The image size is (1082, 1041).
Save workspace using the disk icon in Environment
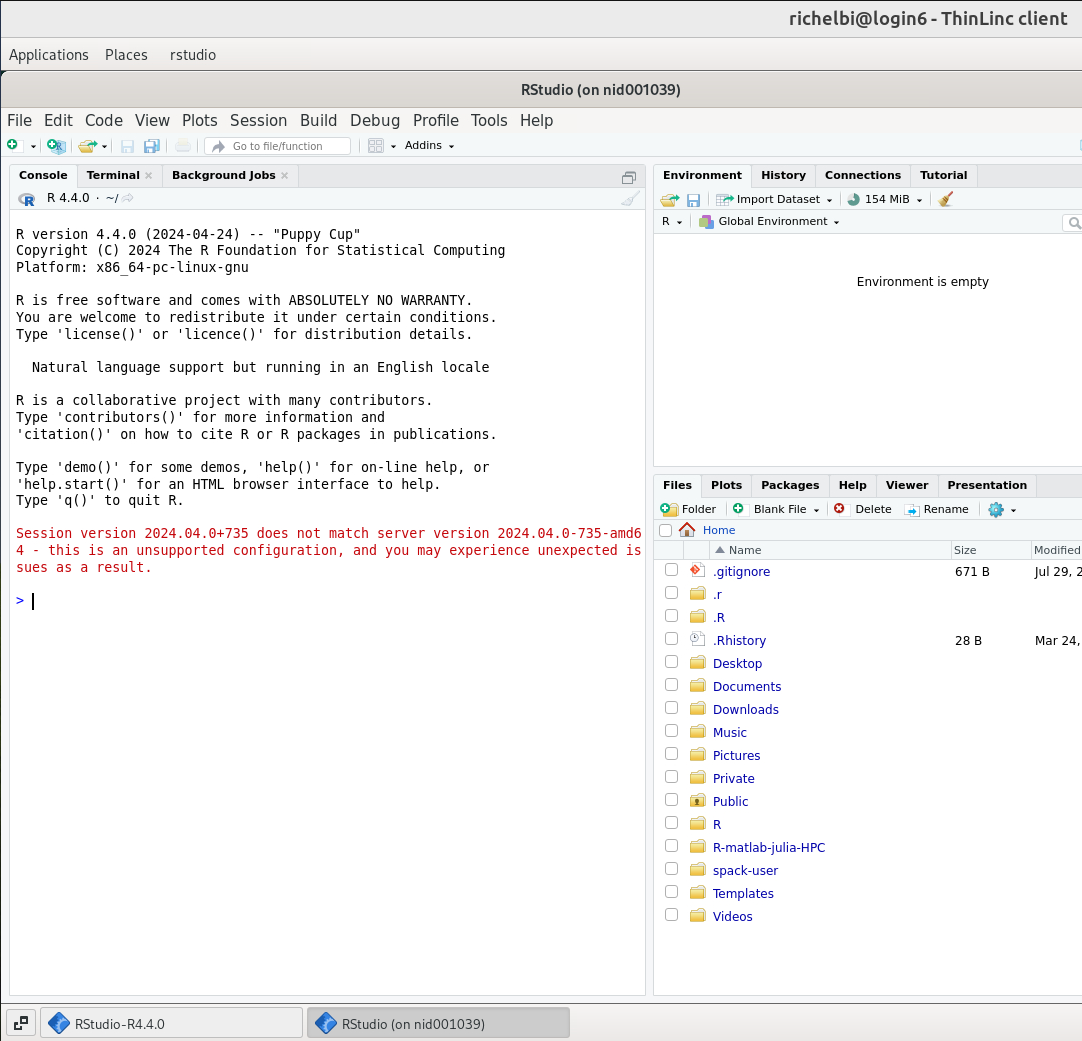click(x=693, y=199)
